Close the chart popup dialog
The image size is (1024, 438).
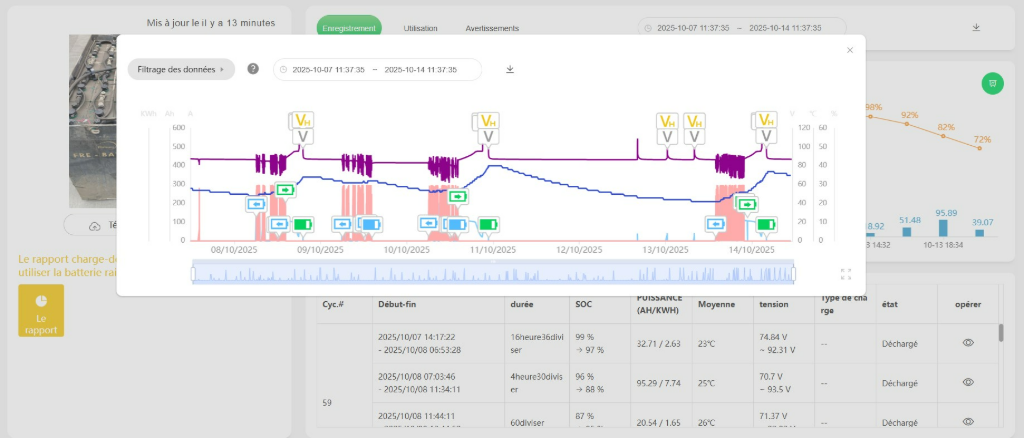(850, 49)
